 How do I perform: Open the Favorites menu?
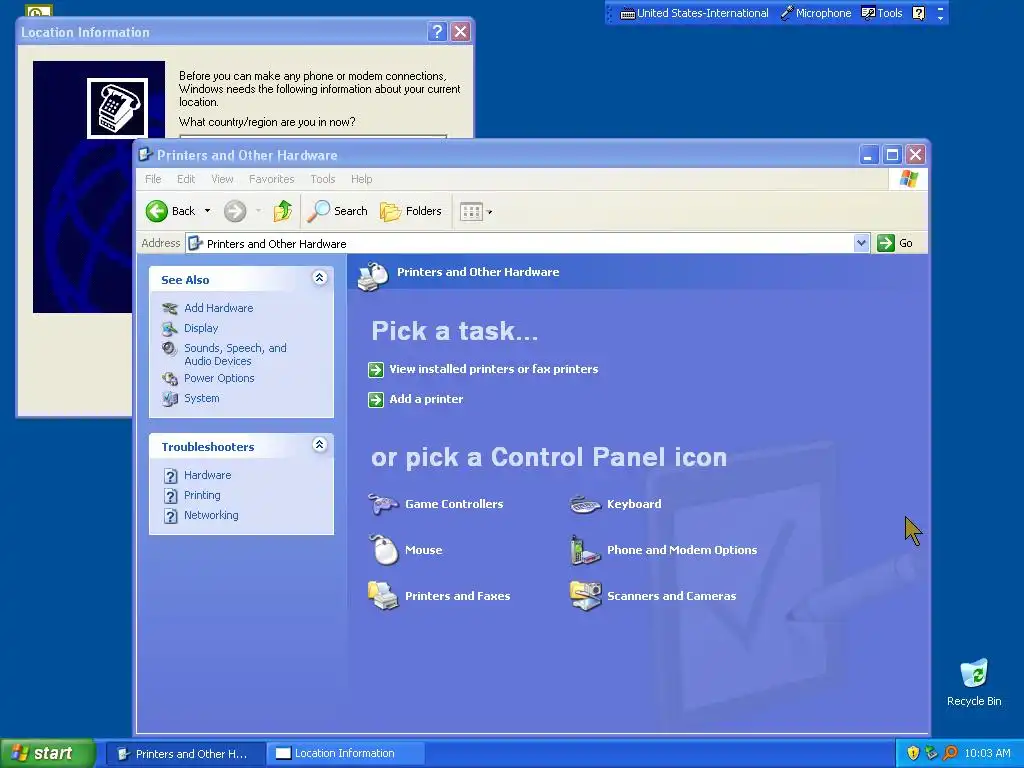pyautogui.click(x=271, y=179)
